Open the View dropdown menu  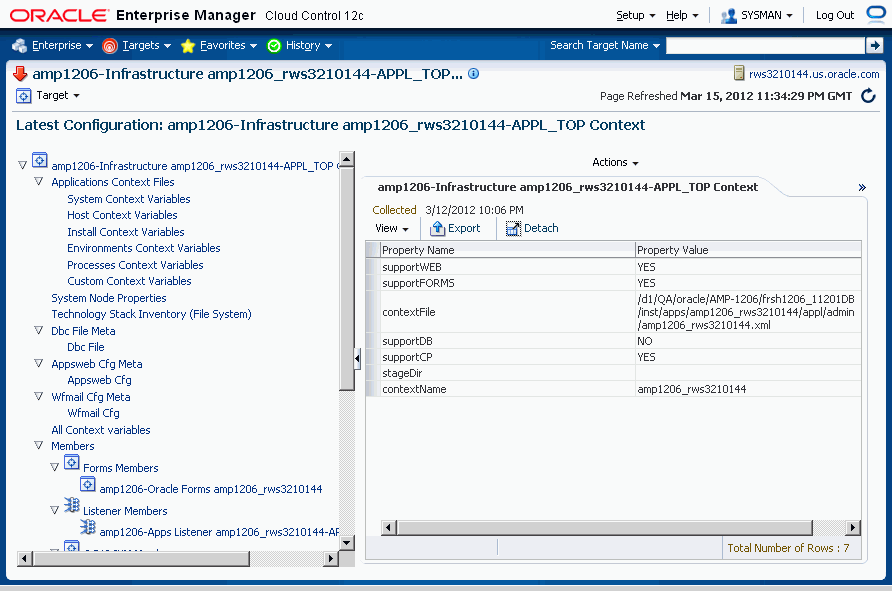(391, 228)
